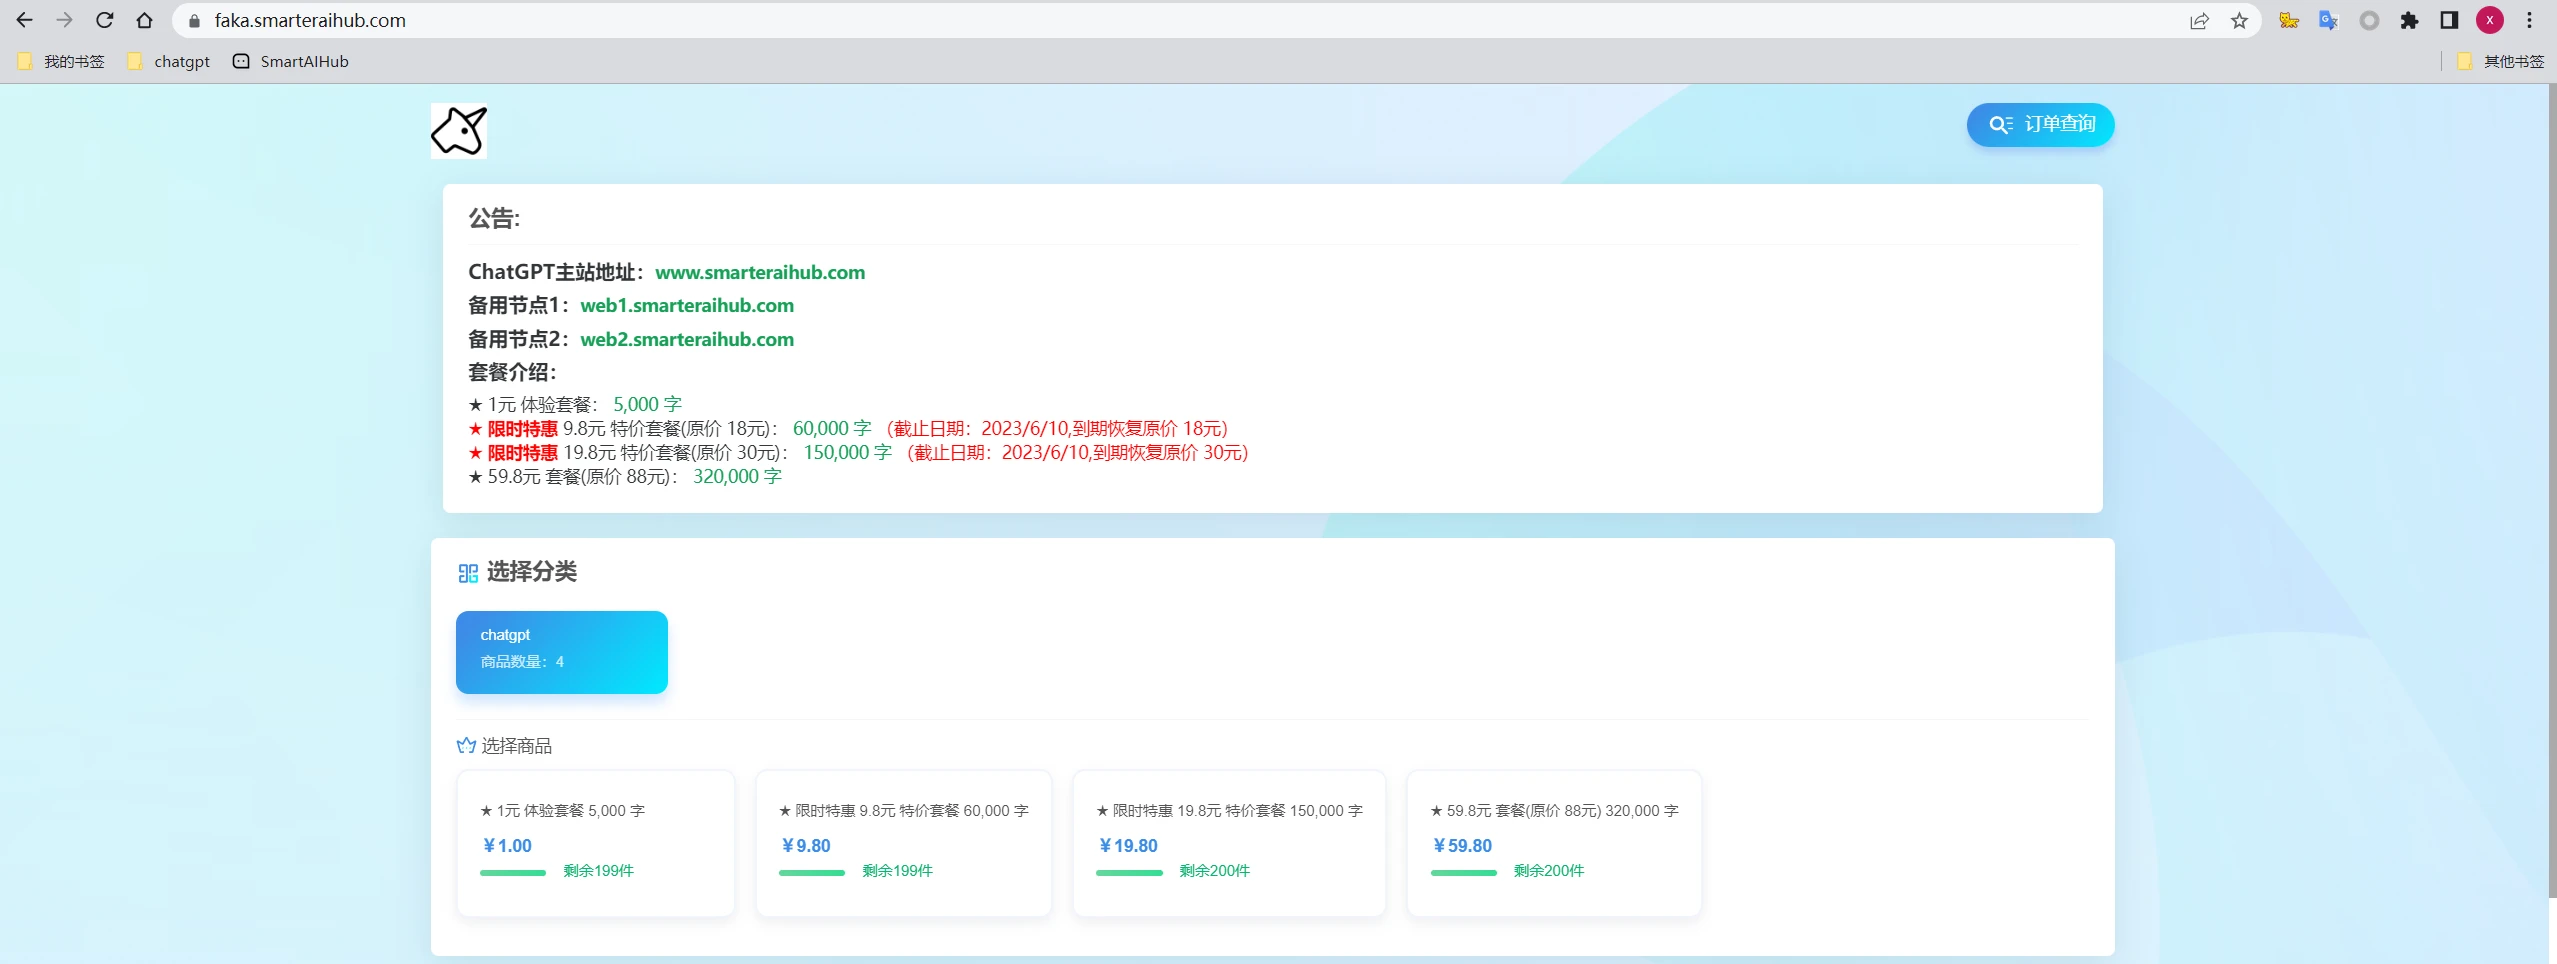Open the yellow extension icon in the toolbar

(x=2288, y=20)
